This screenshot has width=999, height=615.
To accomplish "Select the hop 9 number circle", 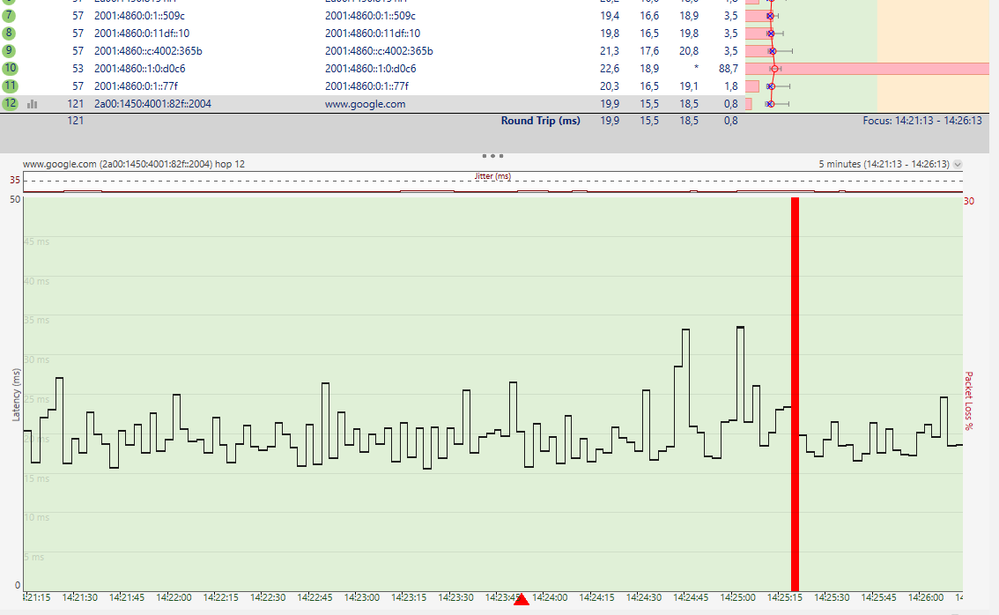I will [x=10, y=51].
